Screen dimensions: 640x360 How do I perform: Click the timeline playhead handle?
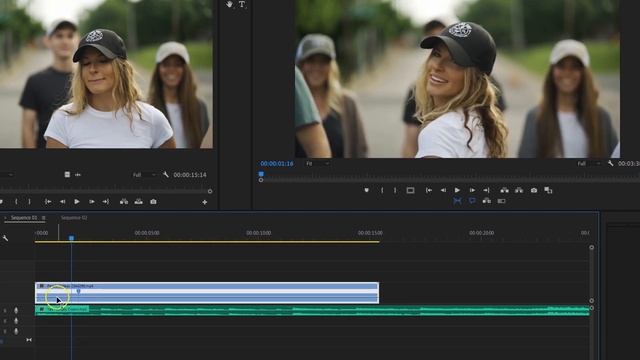pyautogui.click(x=71, y=238)
